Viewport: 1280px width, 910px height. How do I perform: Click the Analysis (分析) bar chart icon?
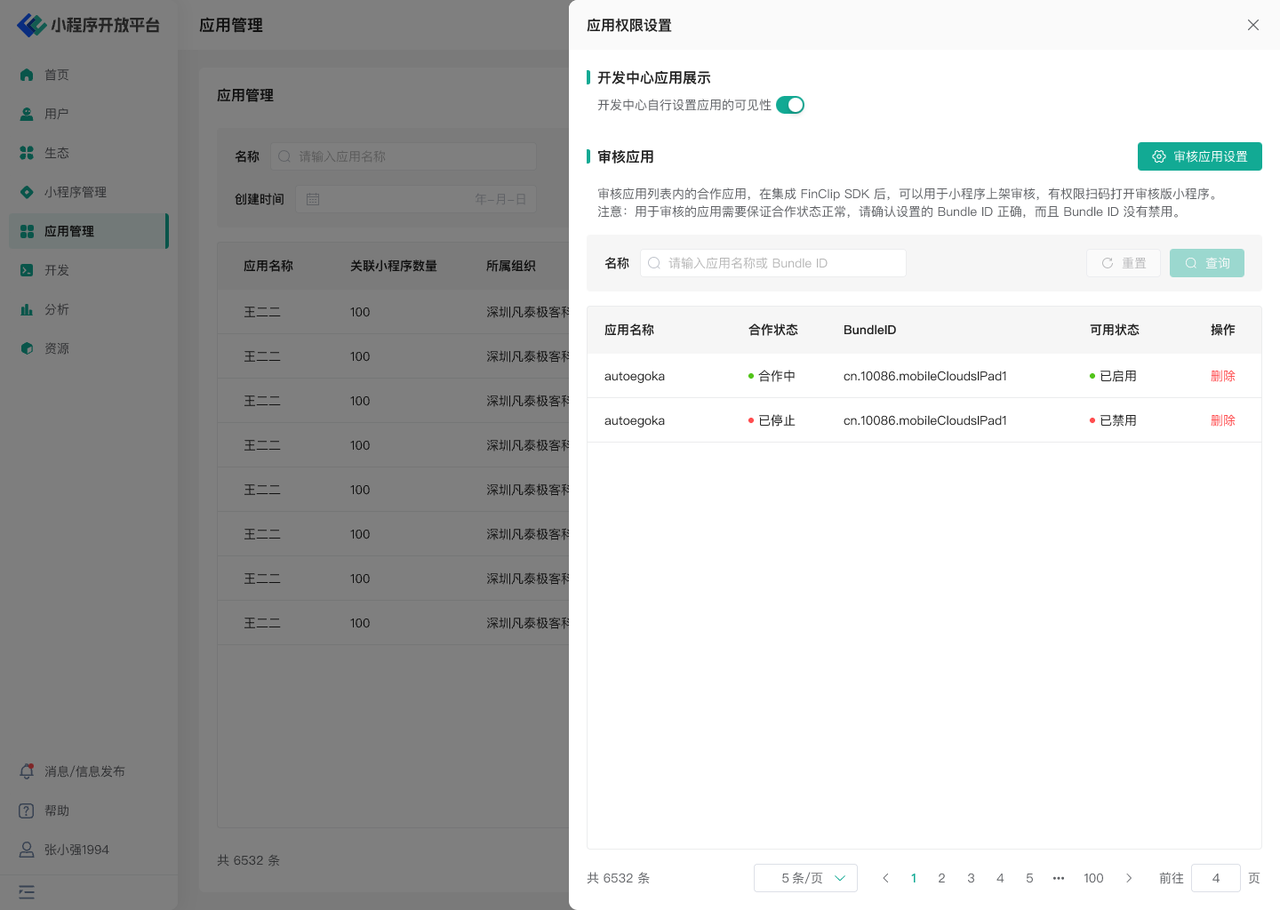pos(27,310)
